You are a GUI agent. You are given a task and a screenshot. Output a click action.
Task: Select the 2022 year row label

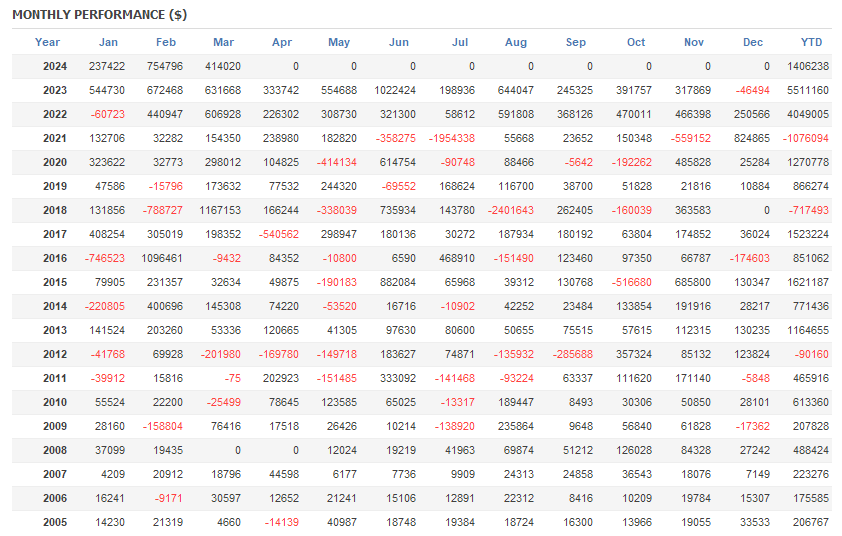coord(55,114)
